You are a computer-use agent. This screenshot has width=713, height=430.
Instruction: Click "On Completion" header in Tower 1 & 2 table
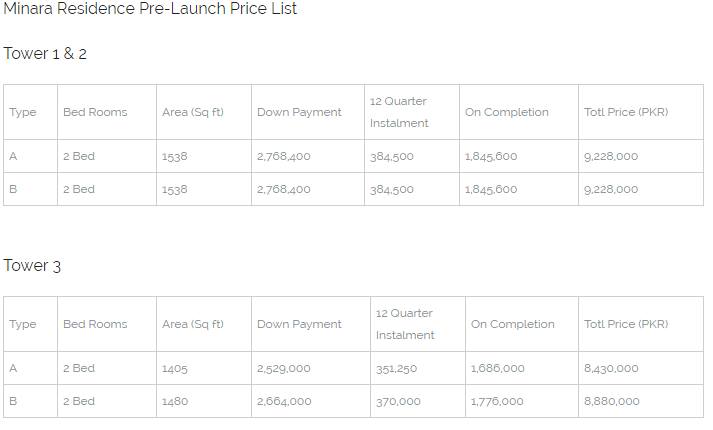pyautogui.click(x=507, y=113)
